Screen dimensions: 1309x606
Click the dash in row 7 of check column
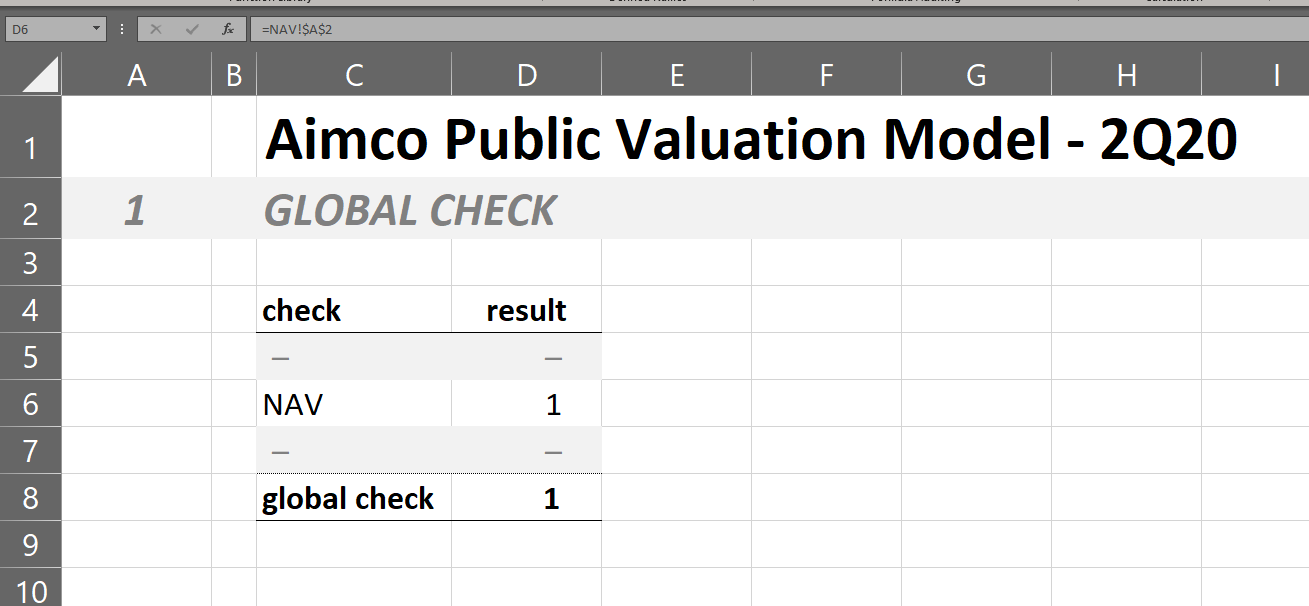pyautogui.click(x=280, y=452)
